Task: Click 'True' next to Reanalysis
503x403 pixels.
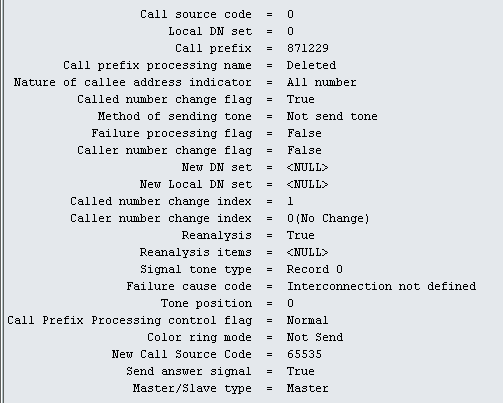Action: (x=301, y=235)
